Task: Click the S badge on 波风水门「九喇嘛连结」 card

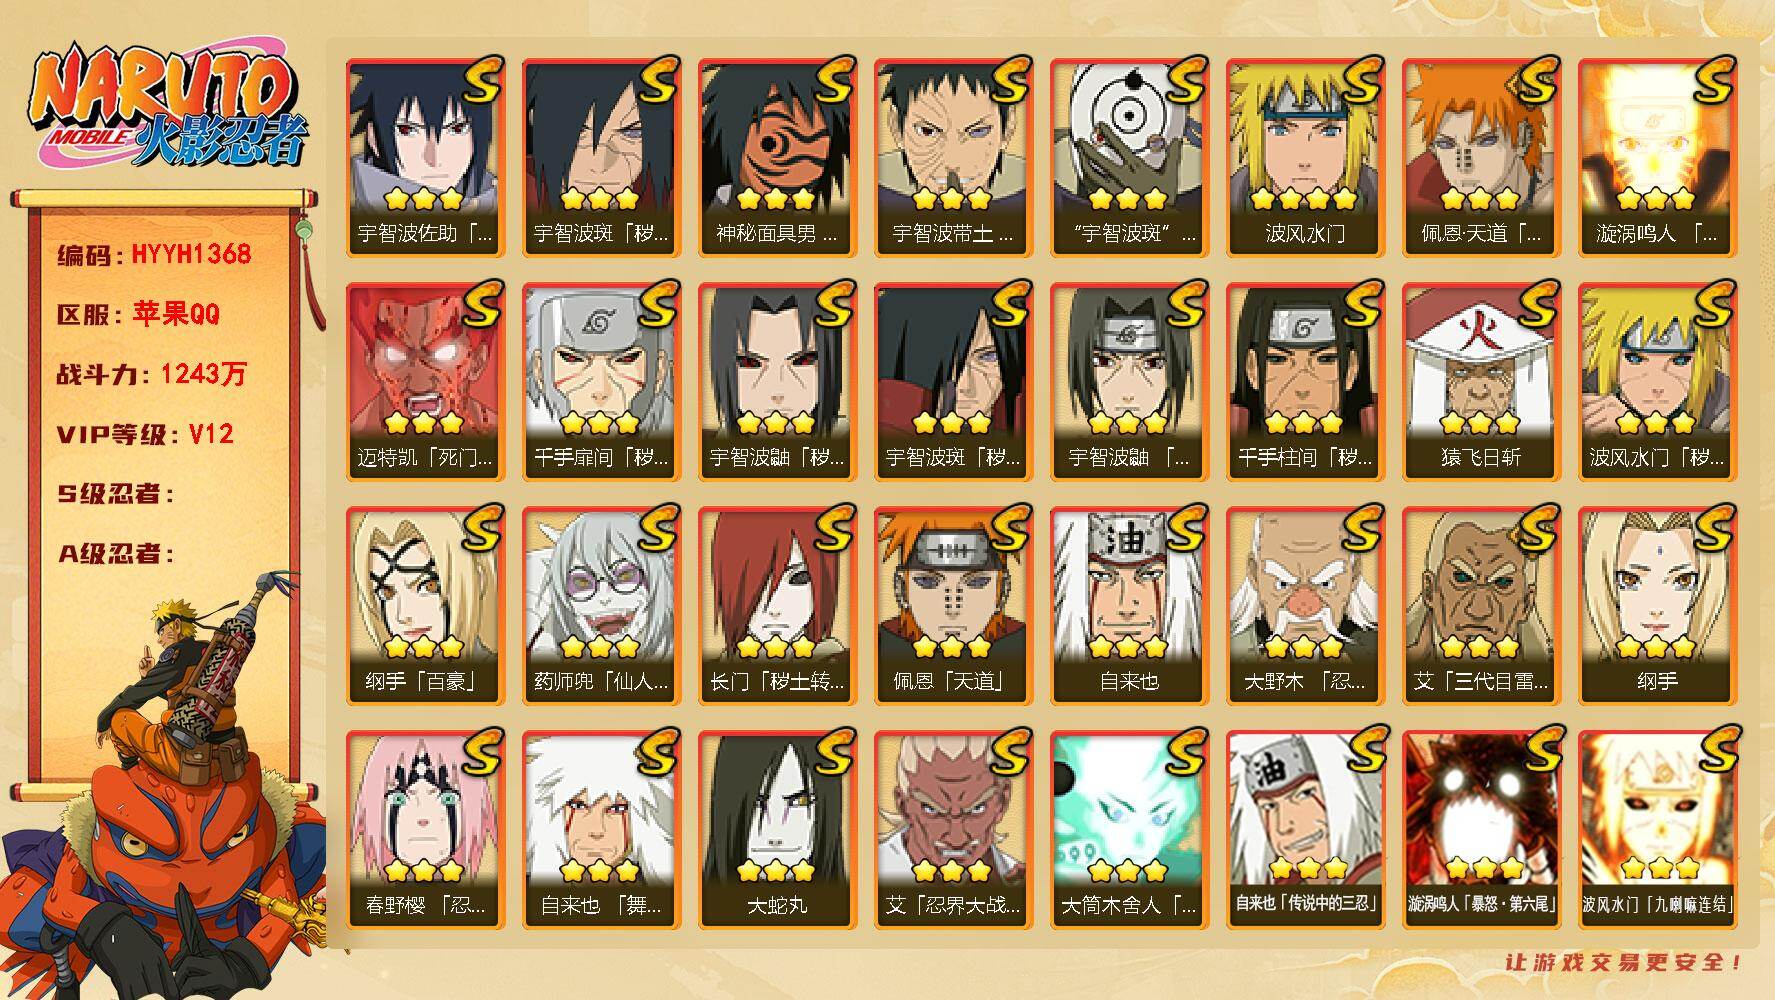Action: tap(1713, 750)
